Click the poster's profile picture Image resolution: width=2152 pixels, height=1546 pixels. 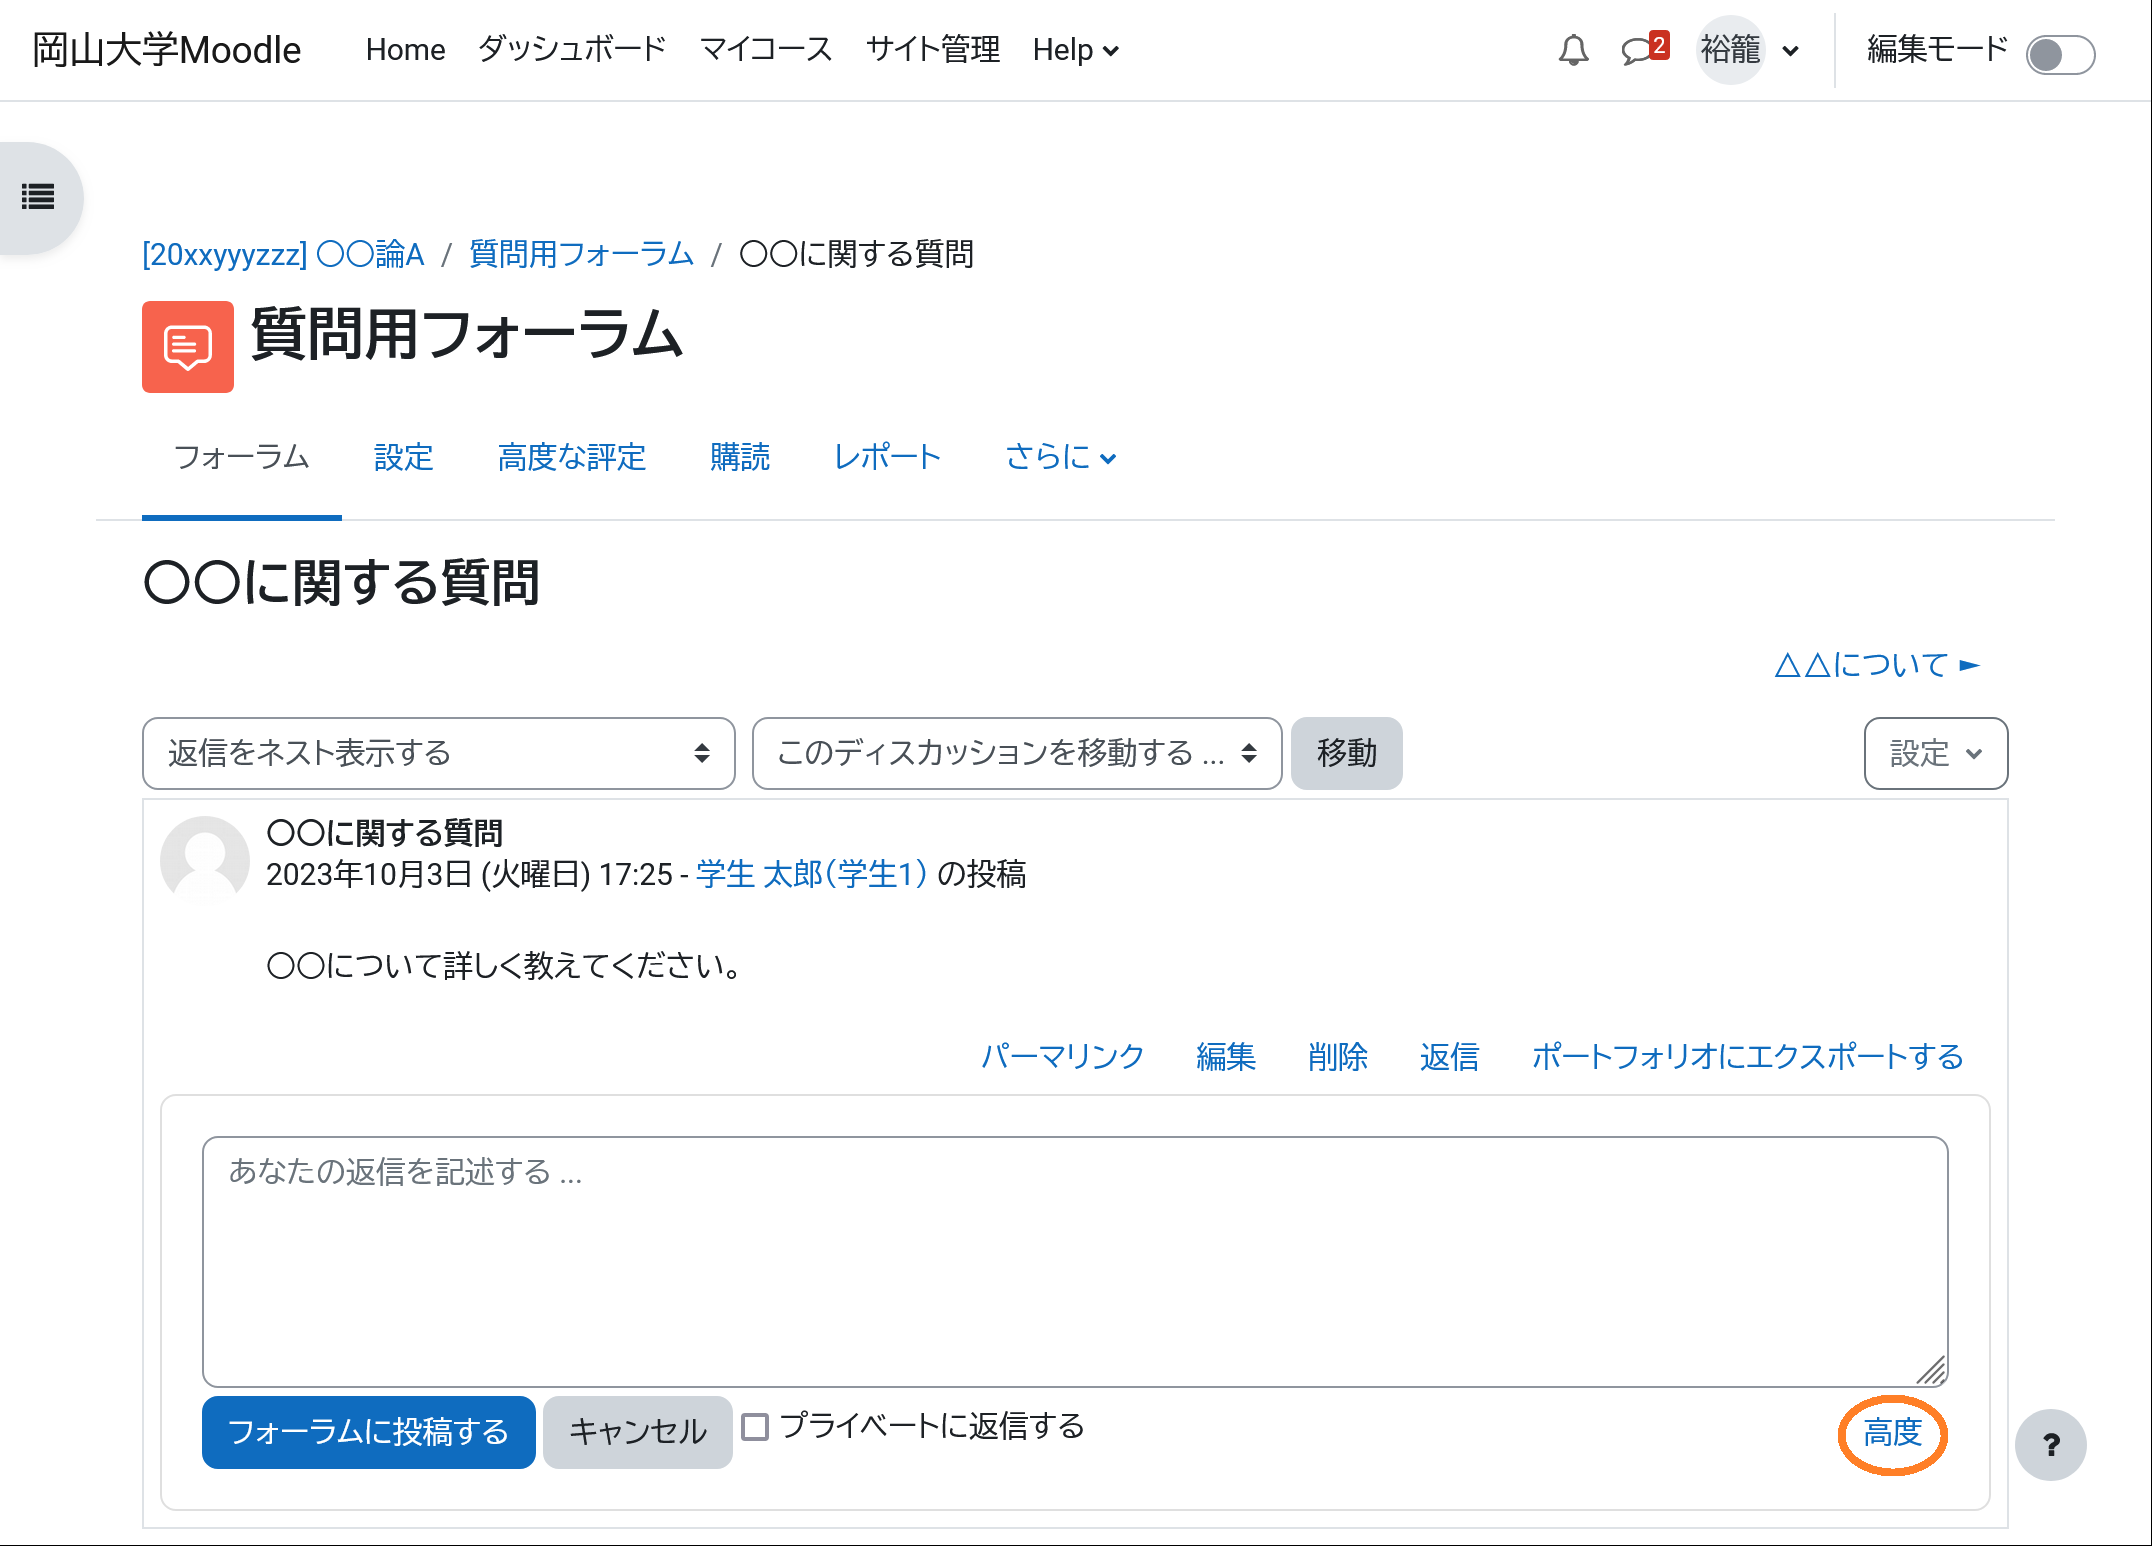click(205, 860)
